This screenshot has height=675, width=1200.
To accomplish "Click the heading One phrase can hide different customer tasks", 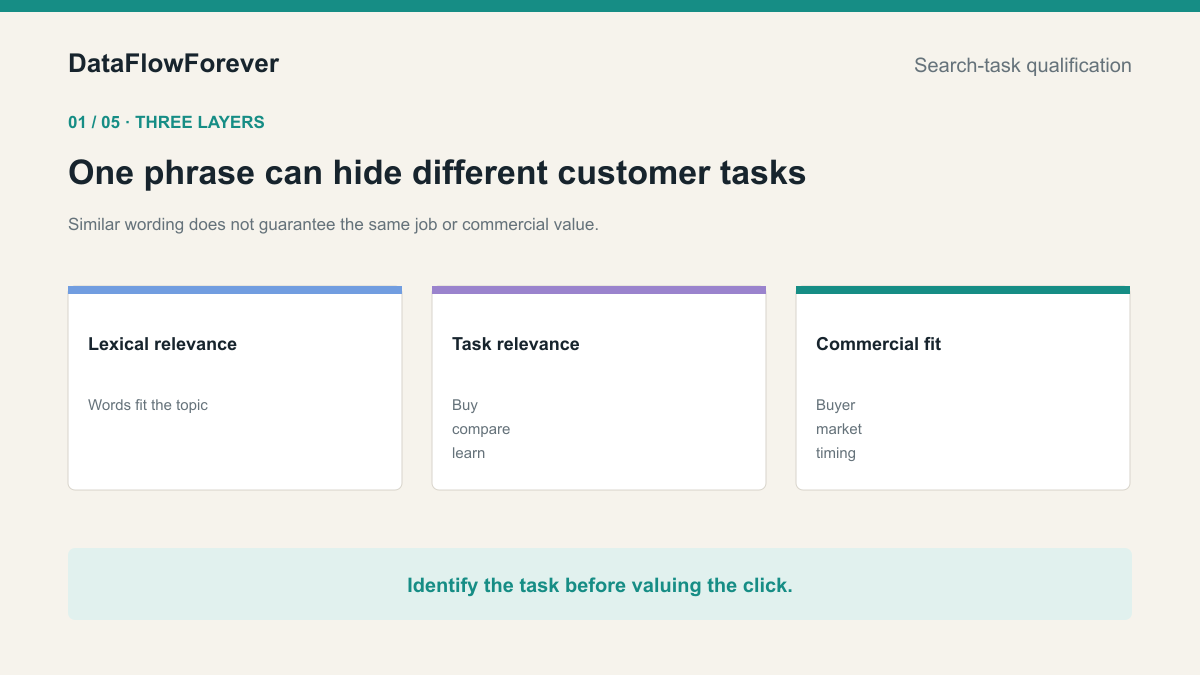I will point(437,173).
